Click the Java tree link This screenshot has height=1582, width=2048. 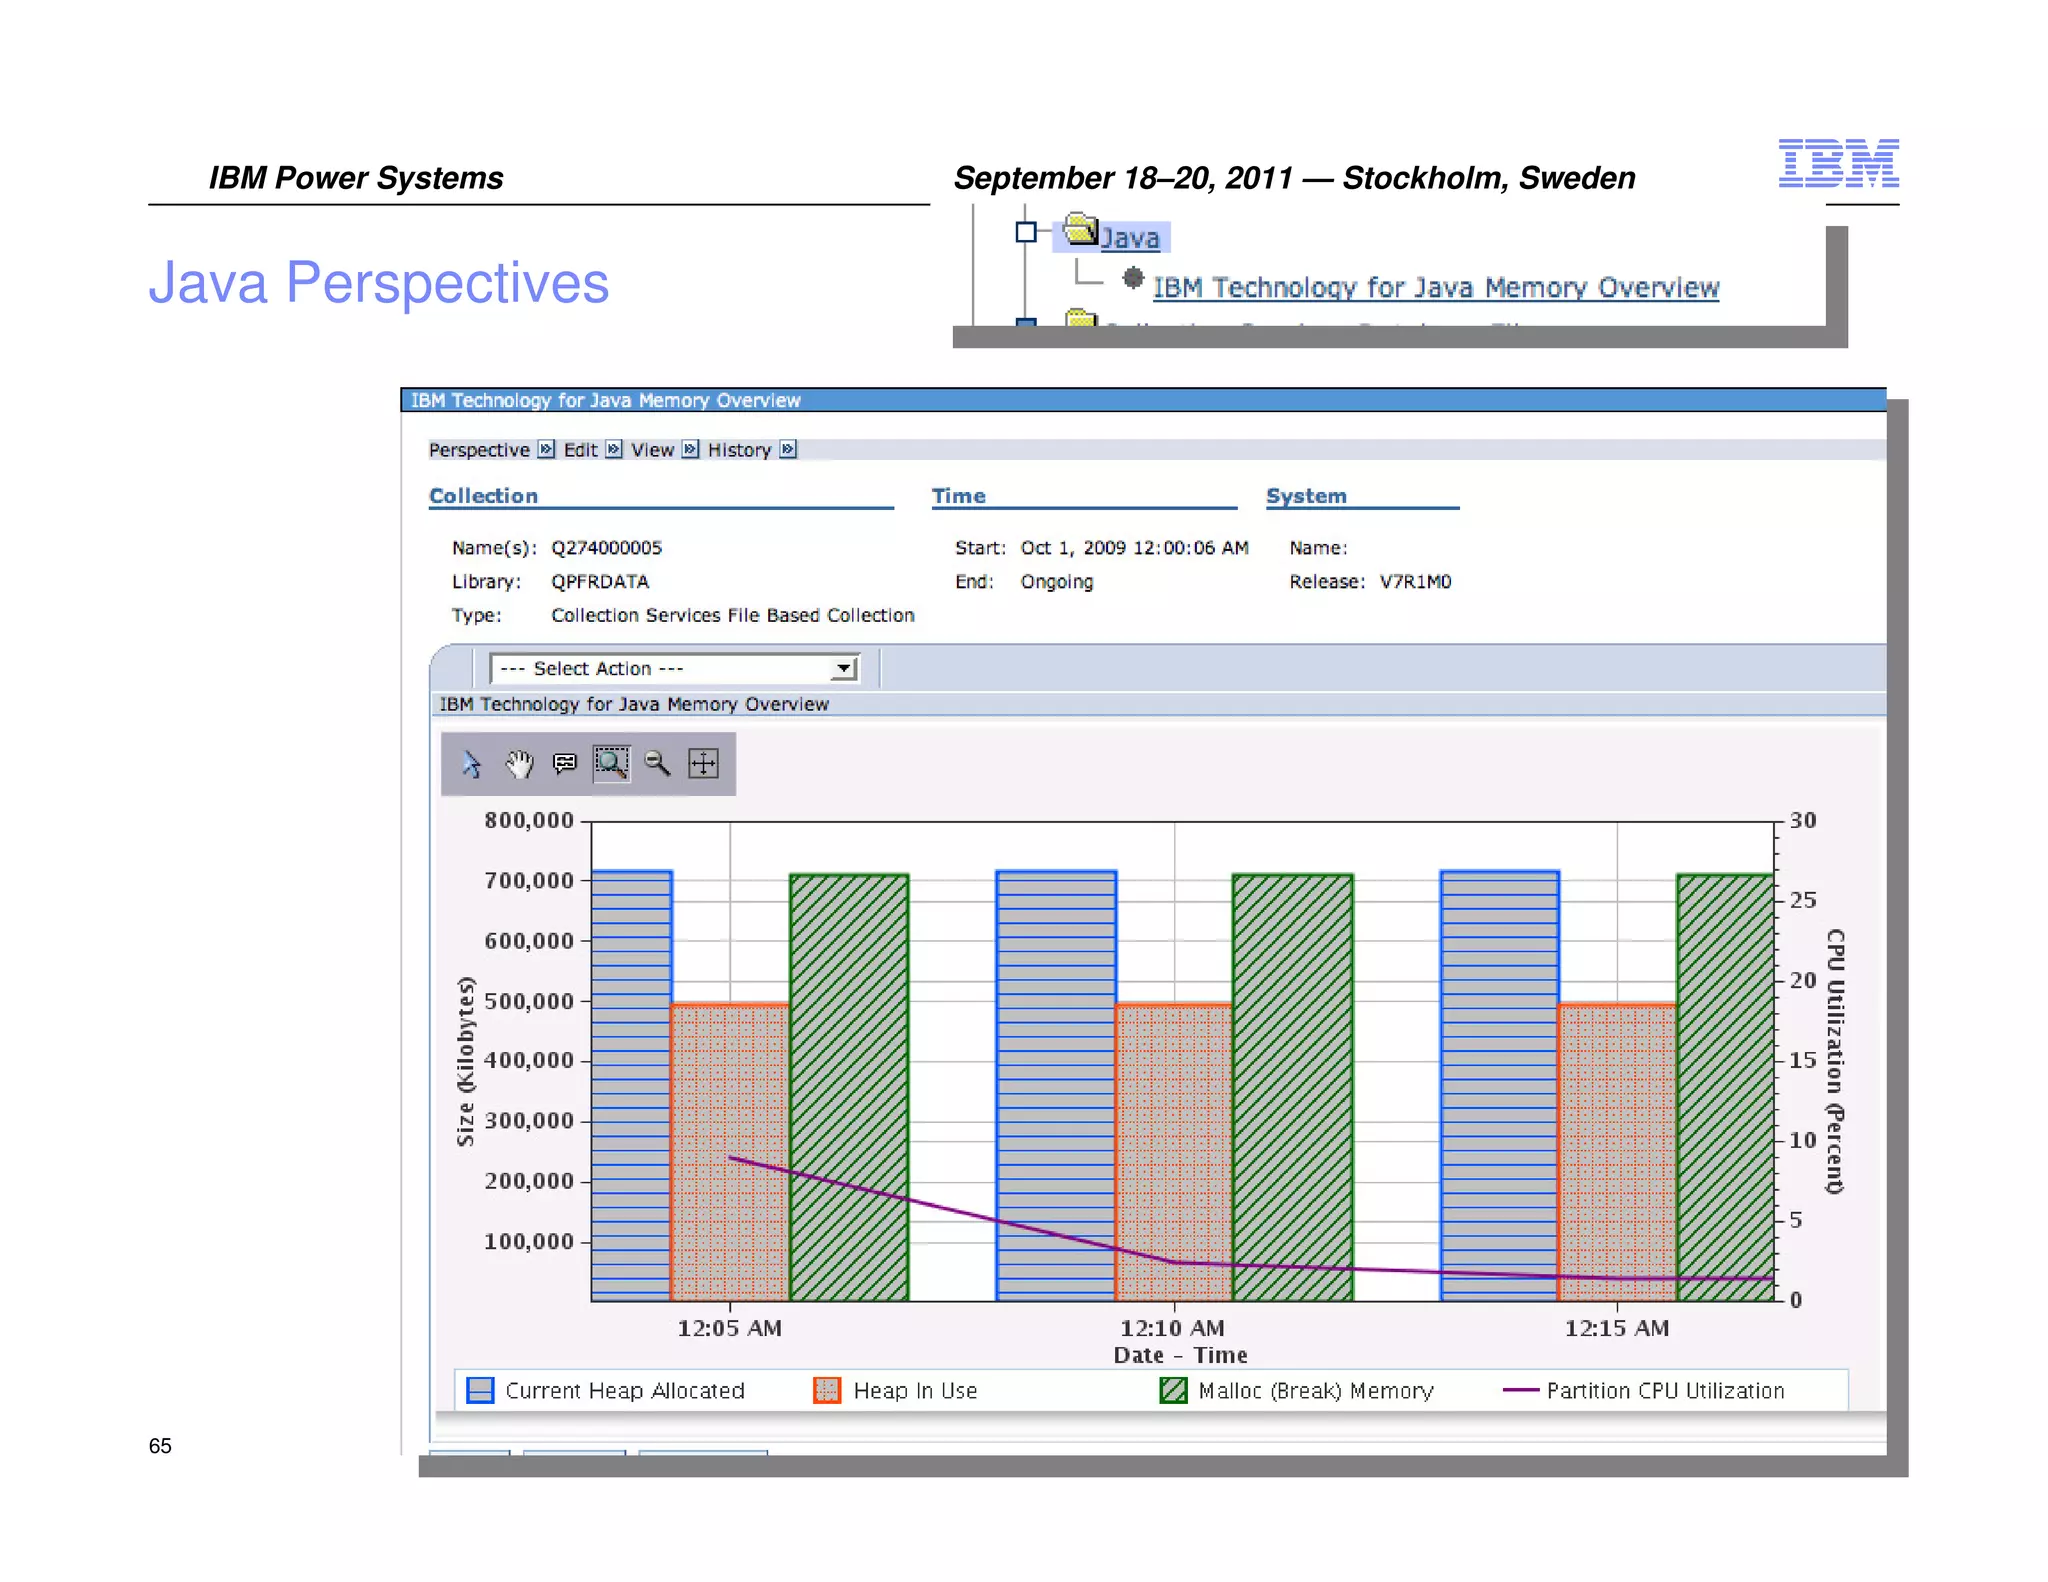click(1130, 238)
